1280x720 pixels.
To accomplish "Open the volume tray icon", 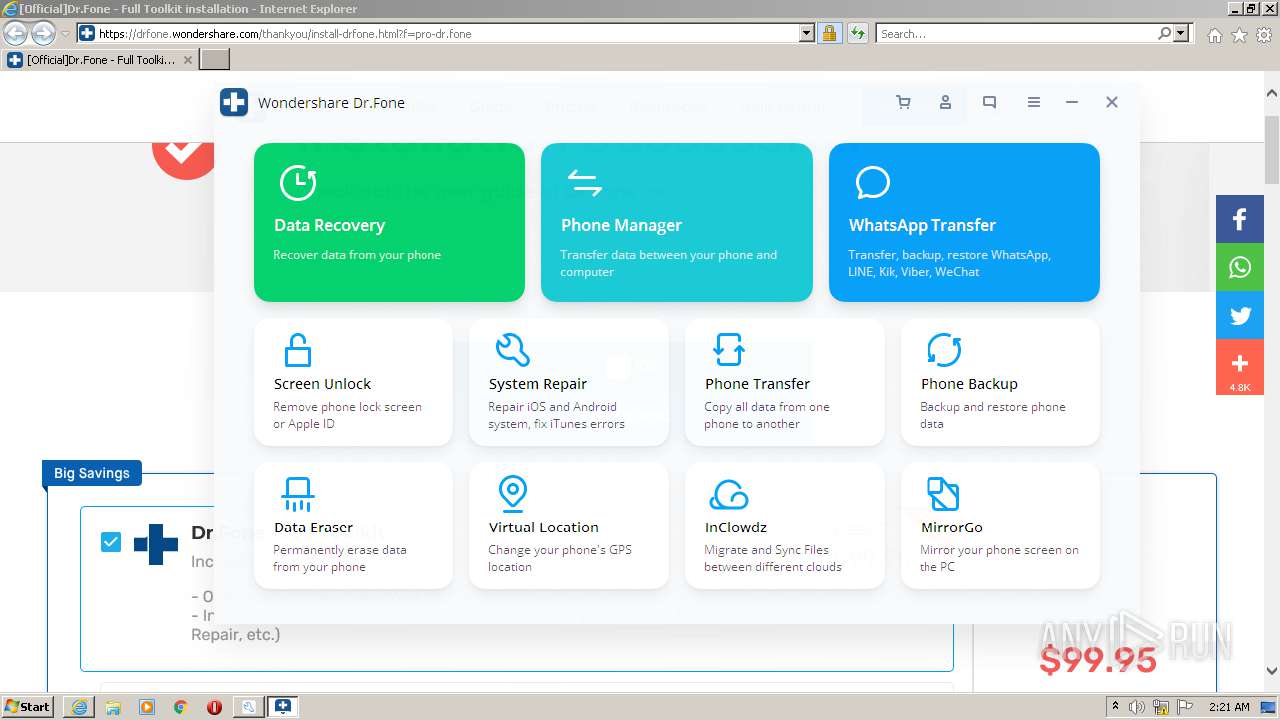I will (x=1137, y=707).
